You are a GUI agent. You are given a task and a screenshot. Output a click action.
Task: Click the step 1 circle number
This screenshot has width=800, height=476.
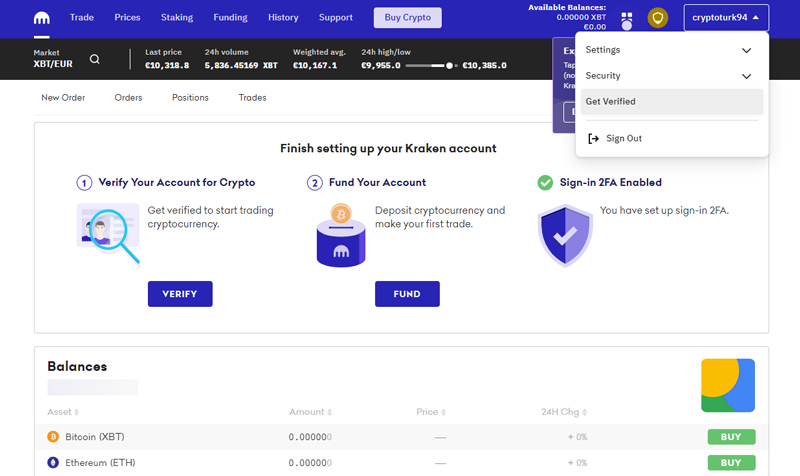tap(84, 183)
